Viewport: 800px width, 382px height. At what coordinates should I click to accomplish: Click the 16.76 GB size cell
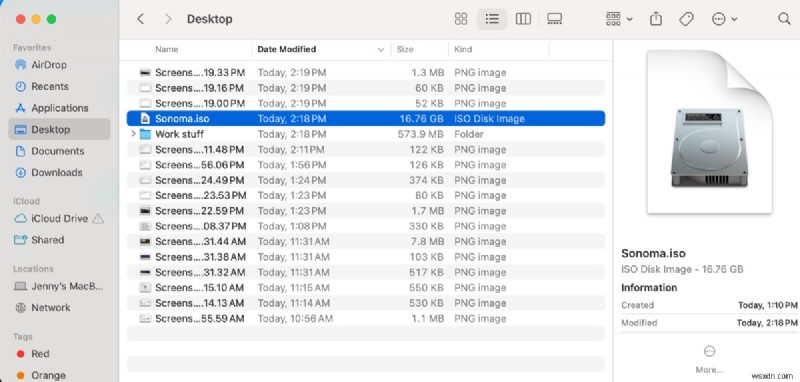[x=421, y=119]
